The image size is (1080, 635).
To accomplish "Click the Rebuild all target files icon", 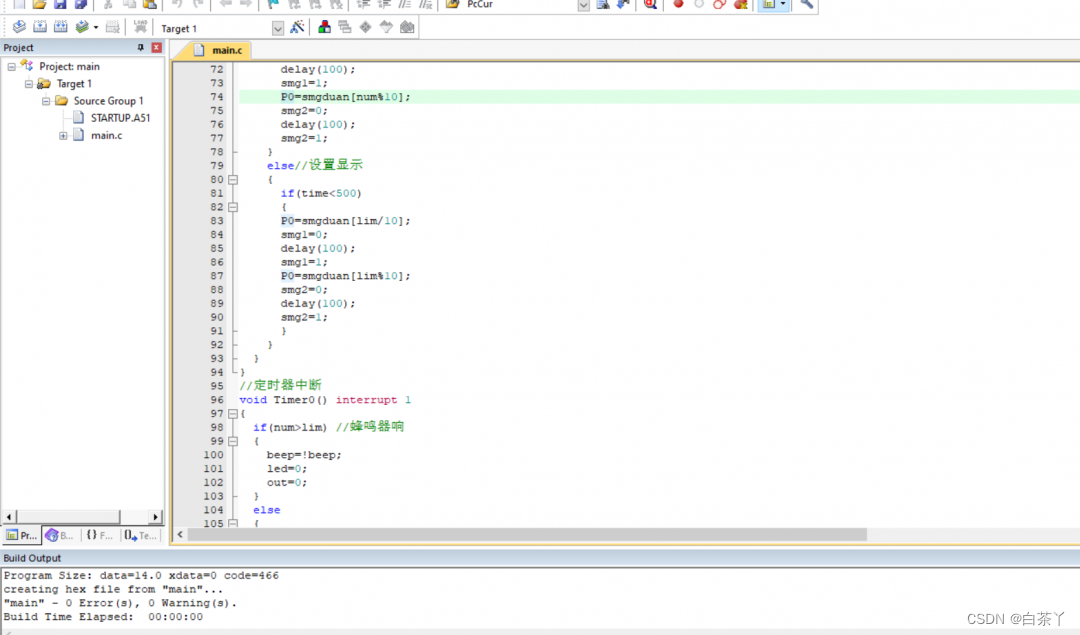I will [61, 28].
